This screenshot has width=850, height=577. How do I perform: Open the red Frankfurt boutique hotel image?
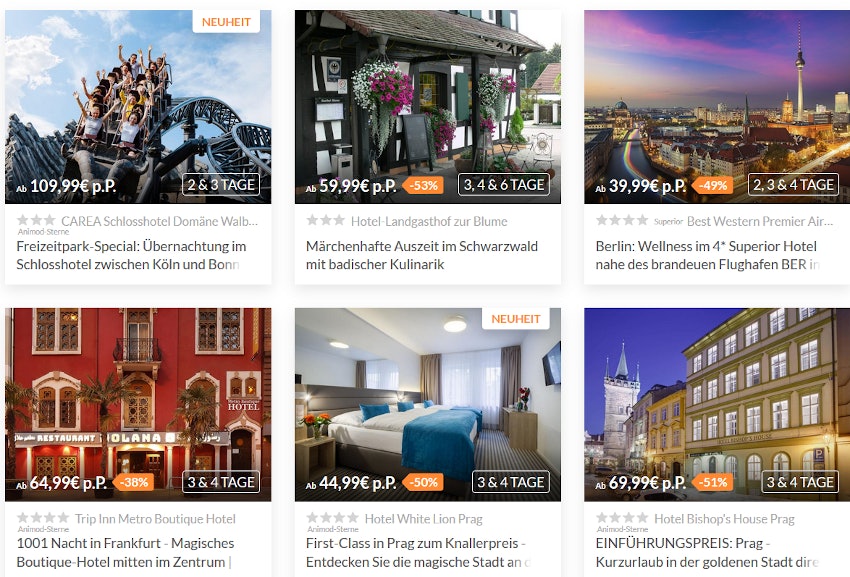pyautogui.click(x=138, y=405)
